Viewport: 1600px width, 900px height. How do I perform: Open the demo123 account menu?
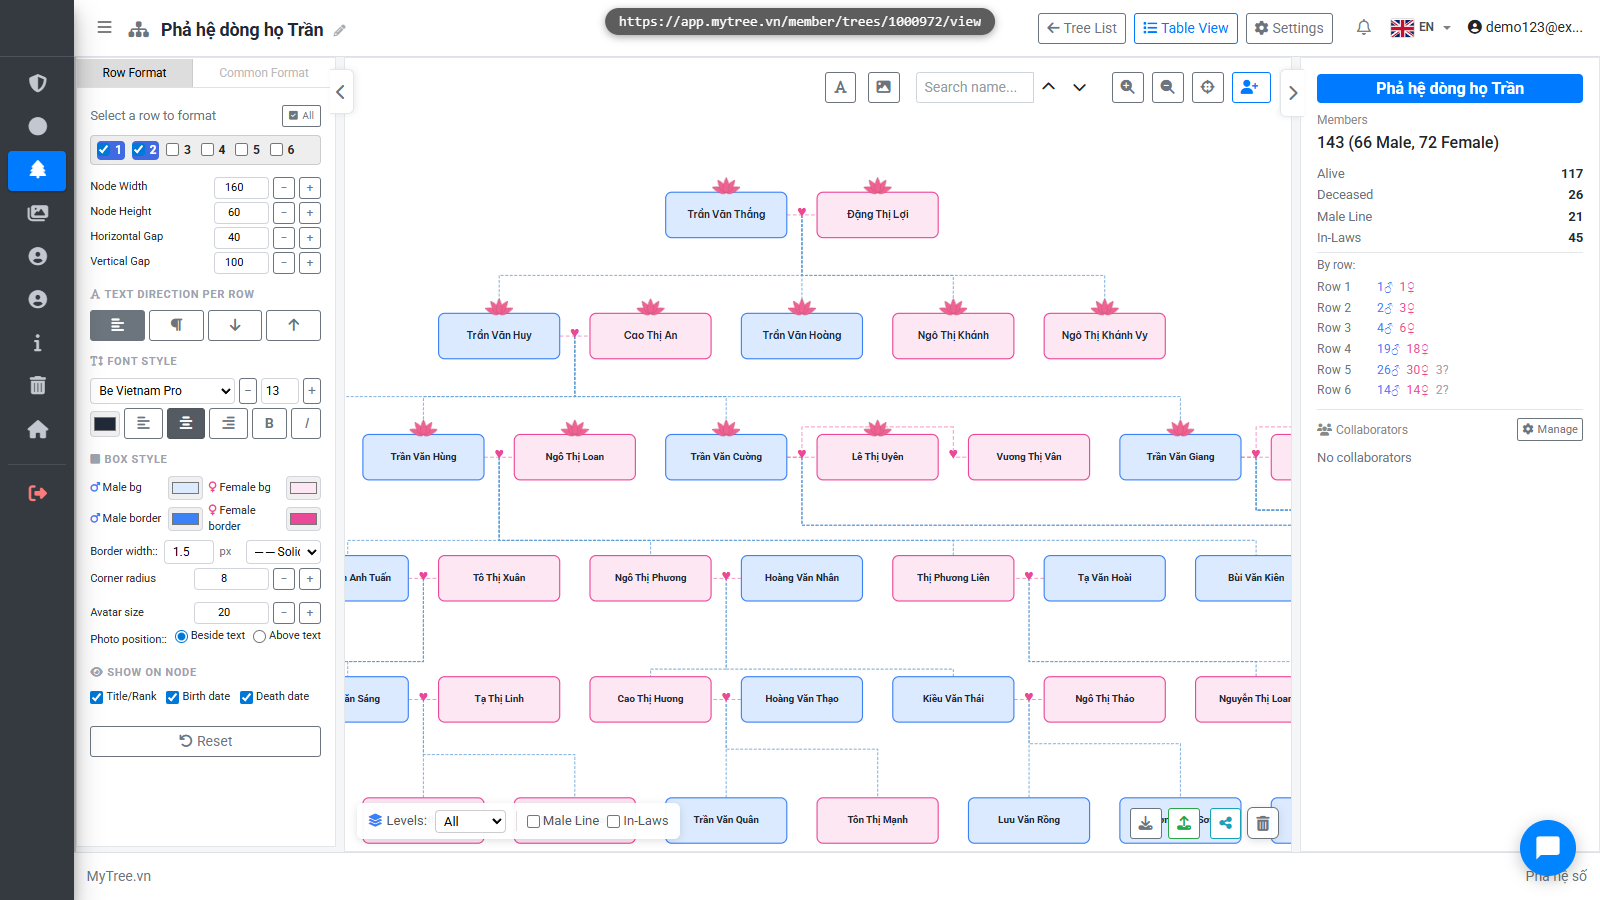click(1525, 27)
